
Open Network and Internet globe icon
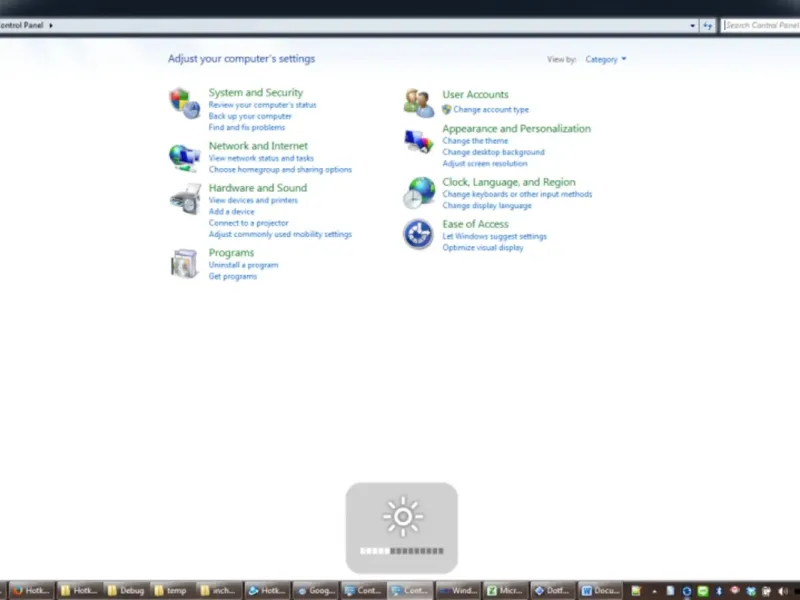coord(184,158)
